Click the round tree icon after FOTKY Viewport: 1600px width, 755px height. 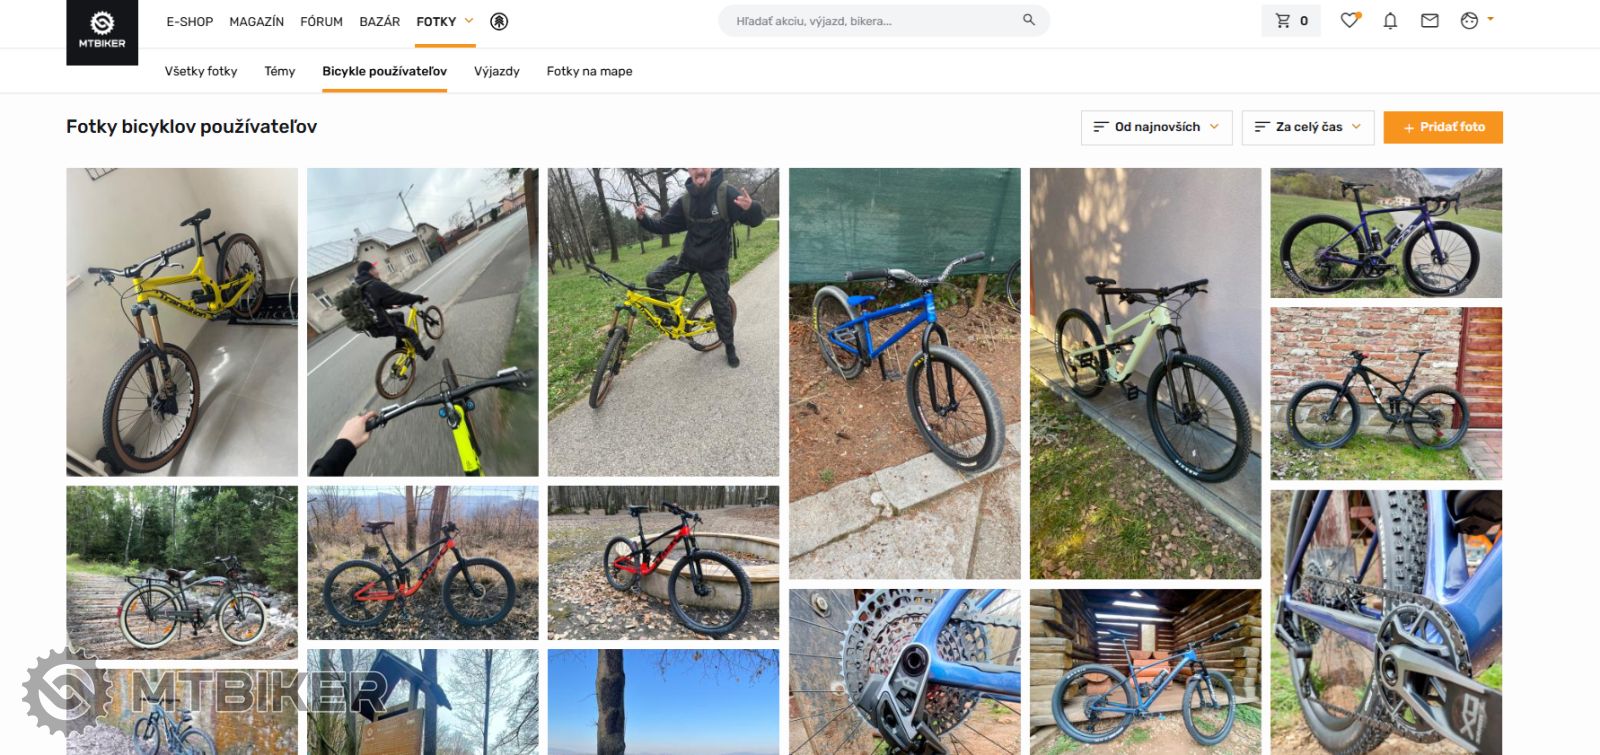click(499, 21)
